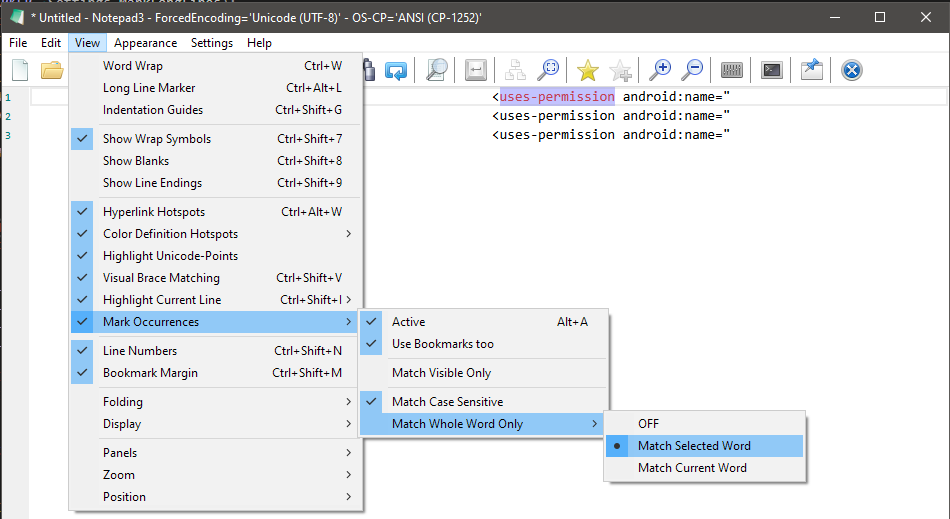Select Match Visible Only menu item
The width and height of the screenshot is (950, 519).
(483, 373)
